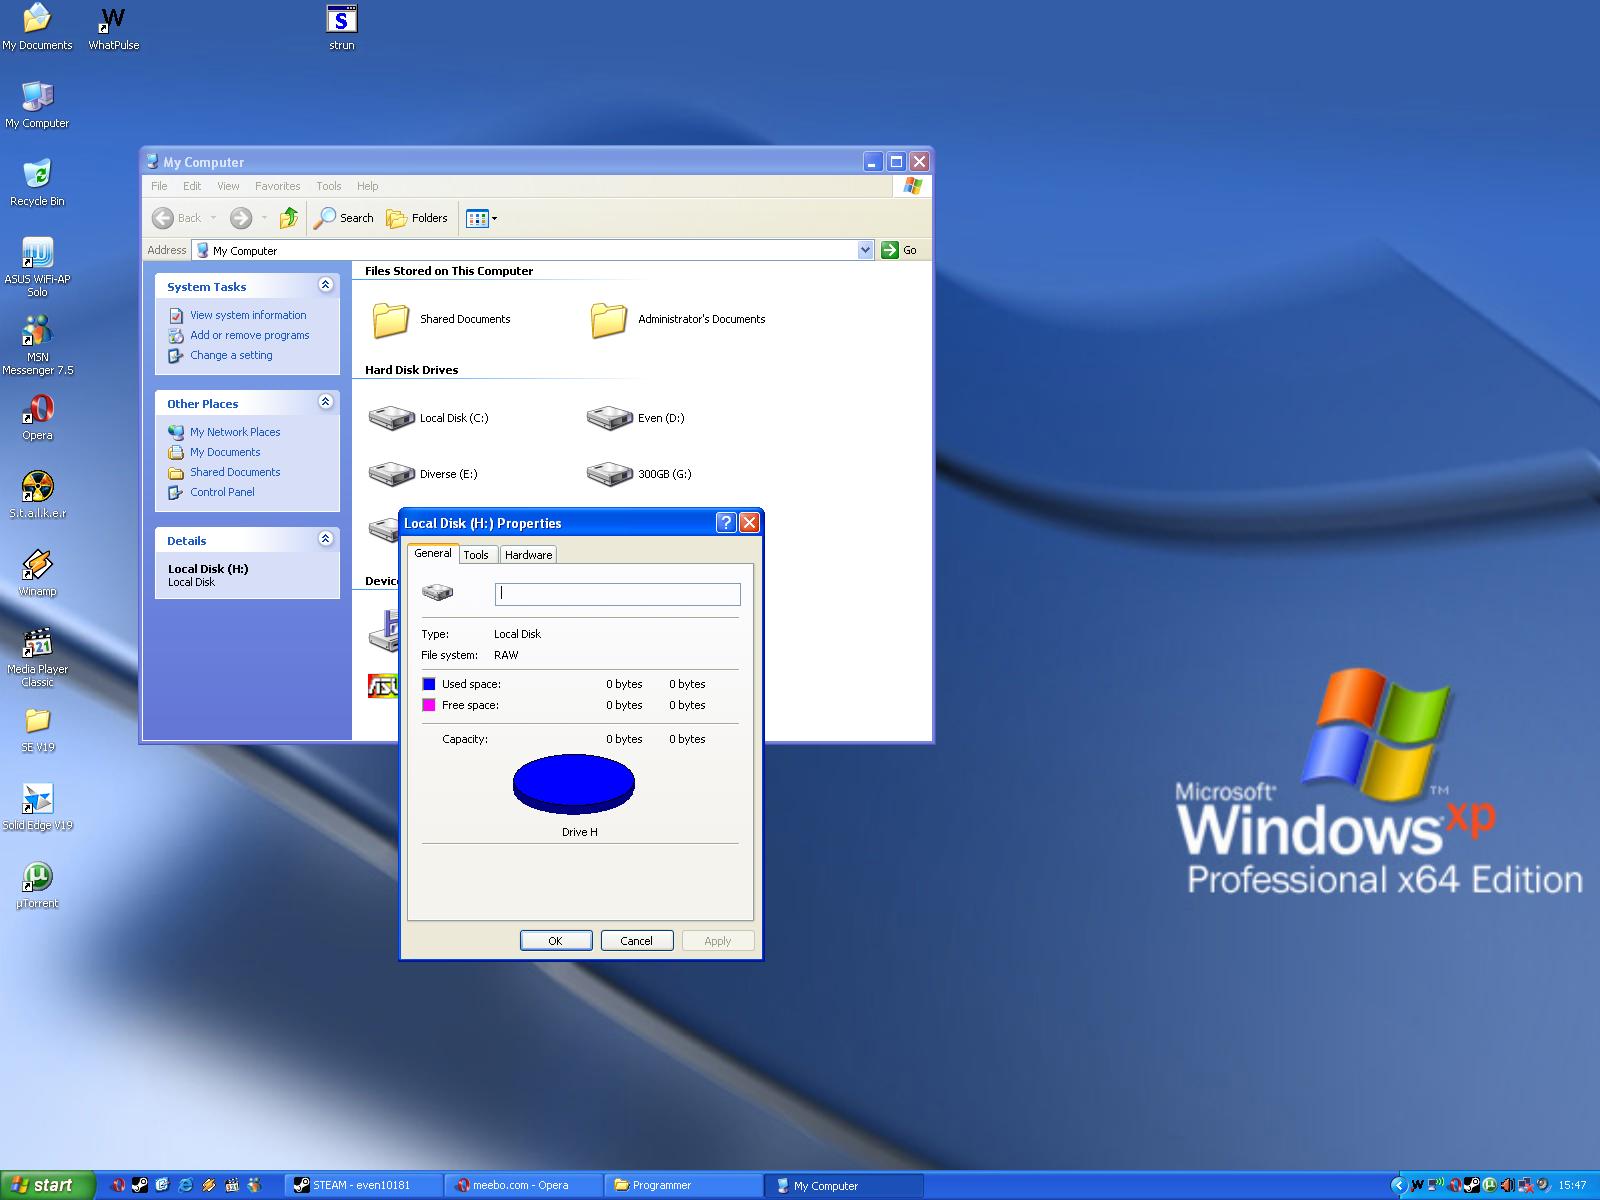Click the Back button in My Computer
The height and width of the screenshot is (1200, 1600).
(177, 217)
